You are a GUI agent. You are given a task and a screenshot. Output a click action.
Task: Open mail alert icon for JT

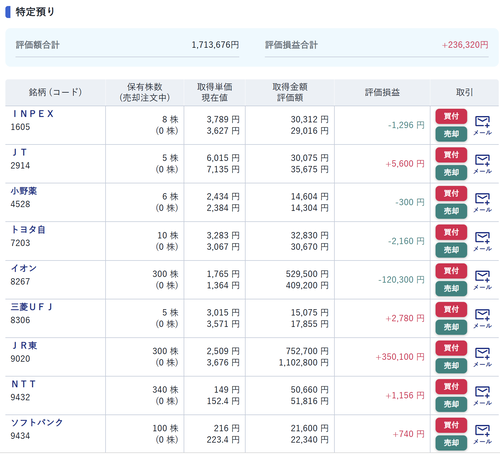(482, 164)
